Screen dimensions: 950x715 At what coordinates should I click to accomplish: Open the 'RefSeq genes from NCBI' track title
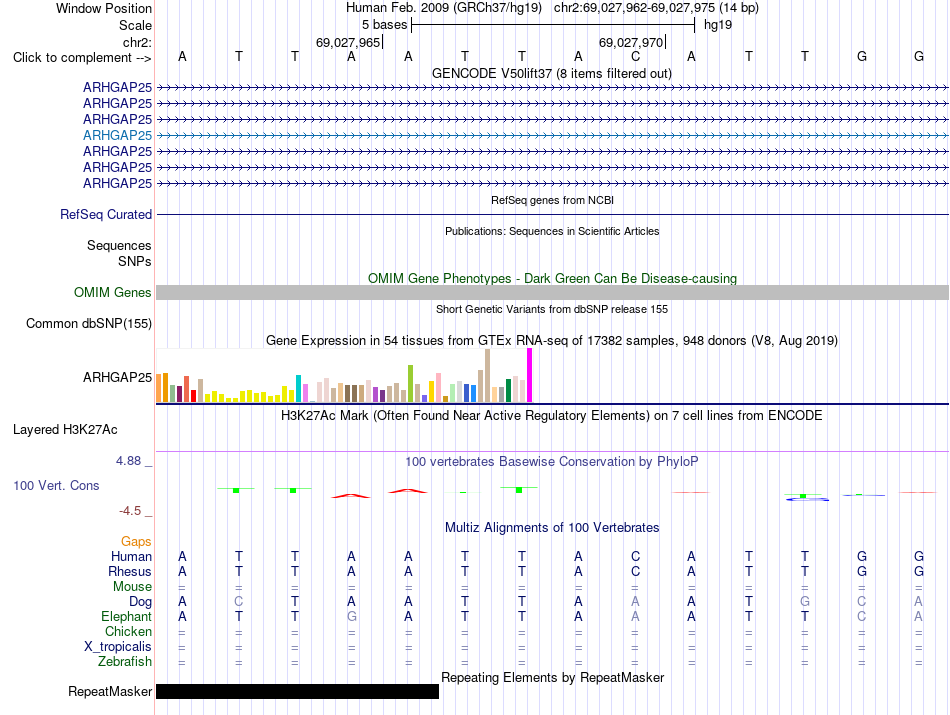(552, 200)
